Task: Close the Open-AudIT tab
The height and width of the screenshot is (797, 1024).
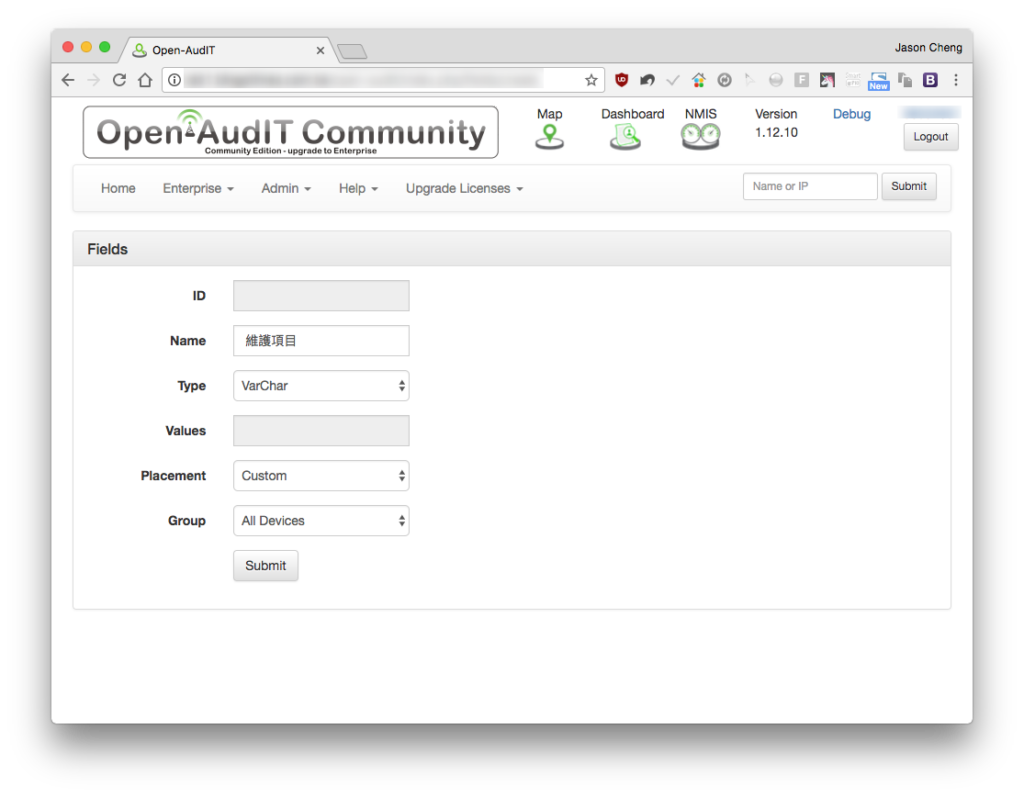Action: click(x=320, y=50)
